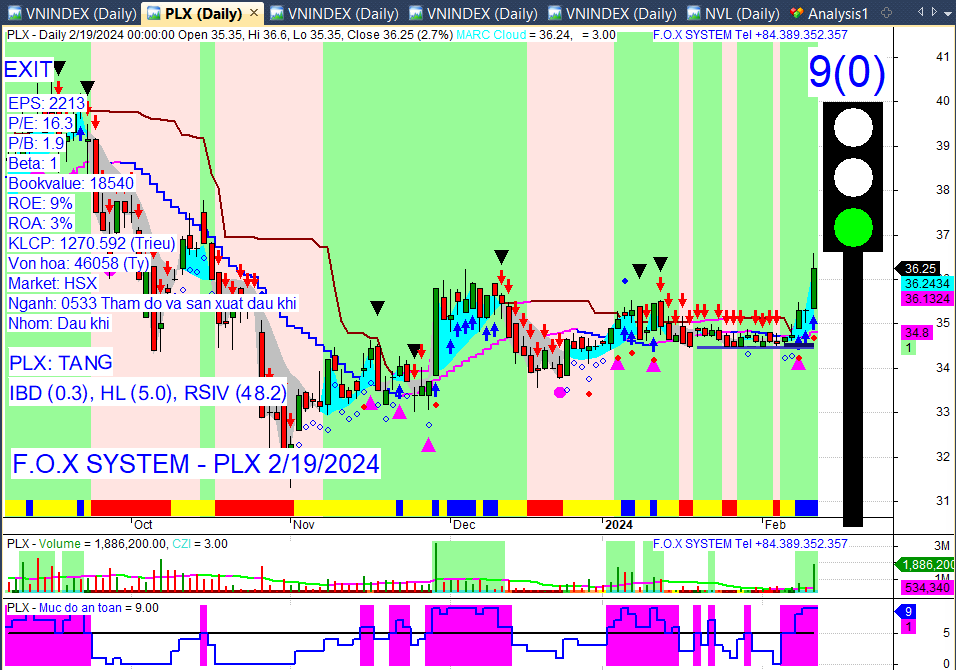Add a new chart tab with plus icon

pos(886,13)
